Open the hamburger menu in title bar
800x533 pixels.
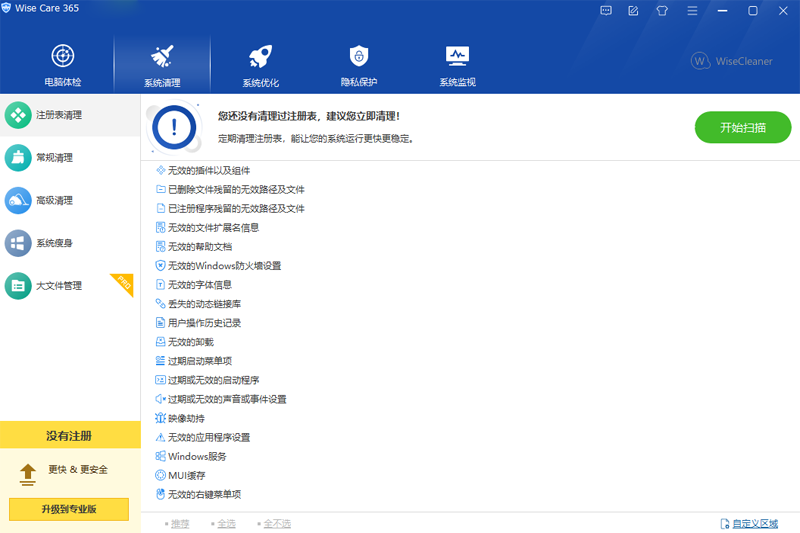tap(689, 11)
